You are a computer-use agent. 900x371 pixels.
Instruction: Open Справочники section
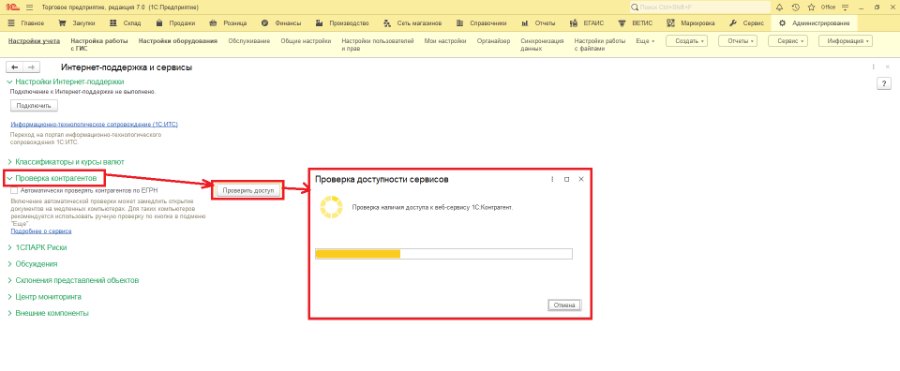[482, 24]
